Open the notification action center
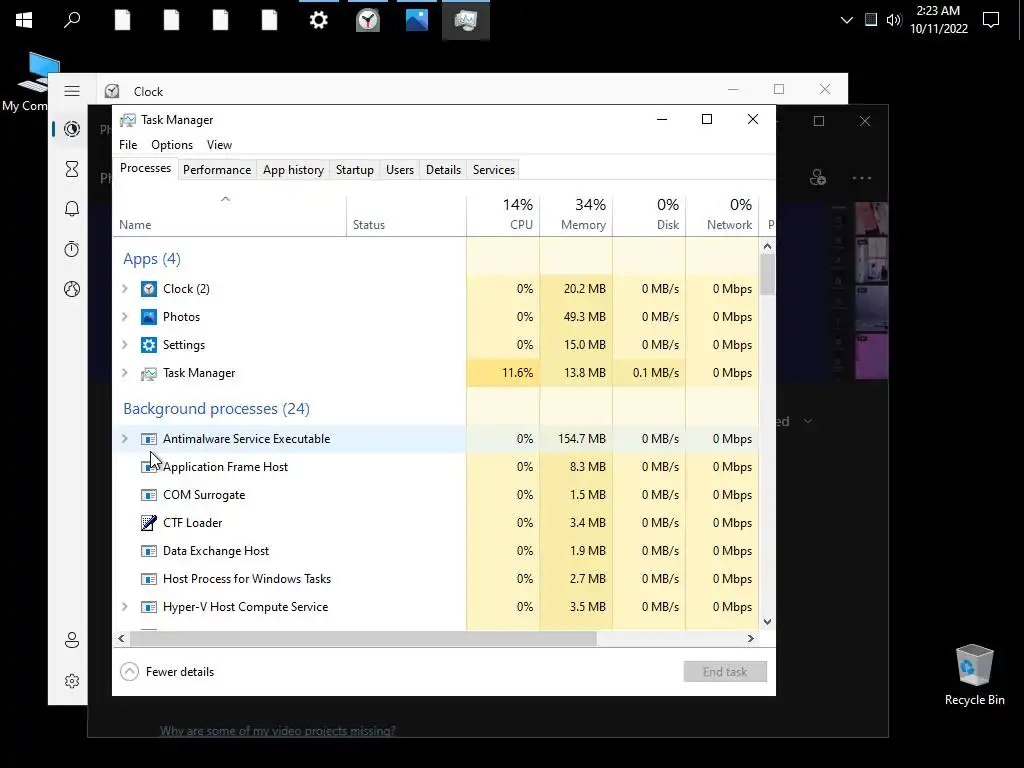1024x768 pixels. pos(991,20)
